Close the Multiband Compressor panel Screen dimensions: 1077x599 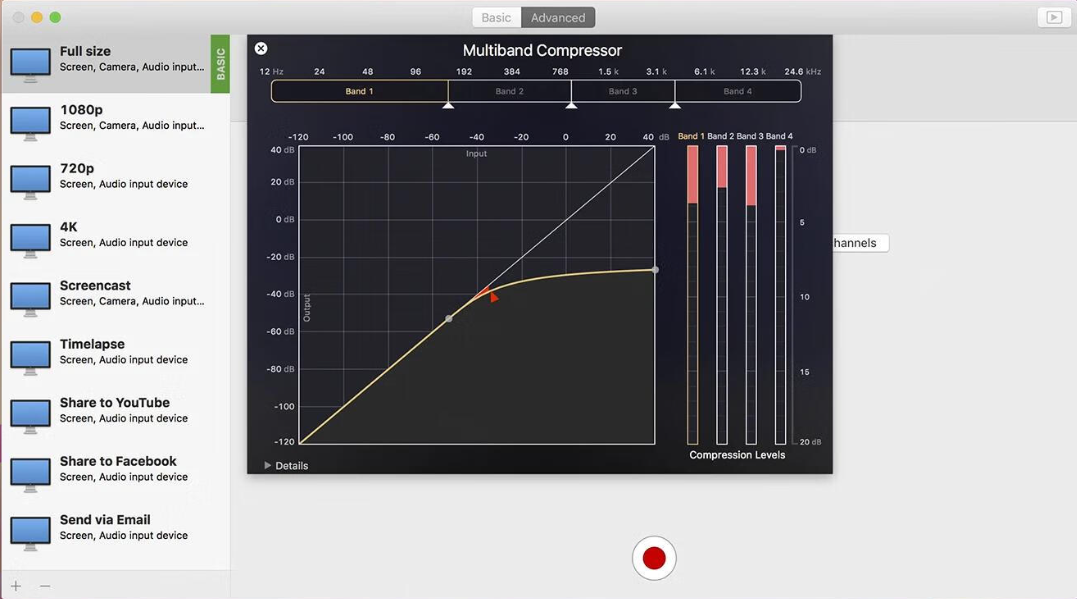pyautogui.click(x=261, y=48)
